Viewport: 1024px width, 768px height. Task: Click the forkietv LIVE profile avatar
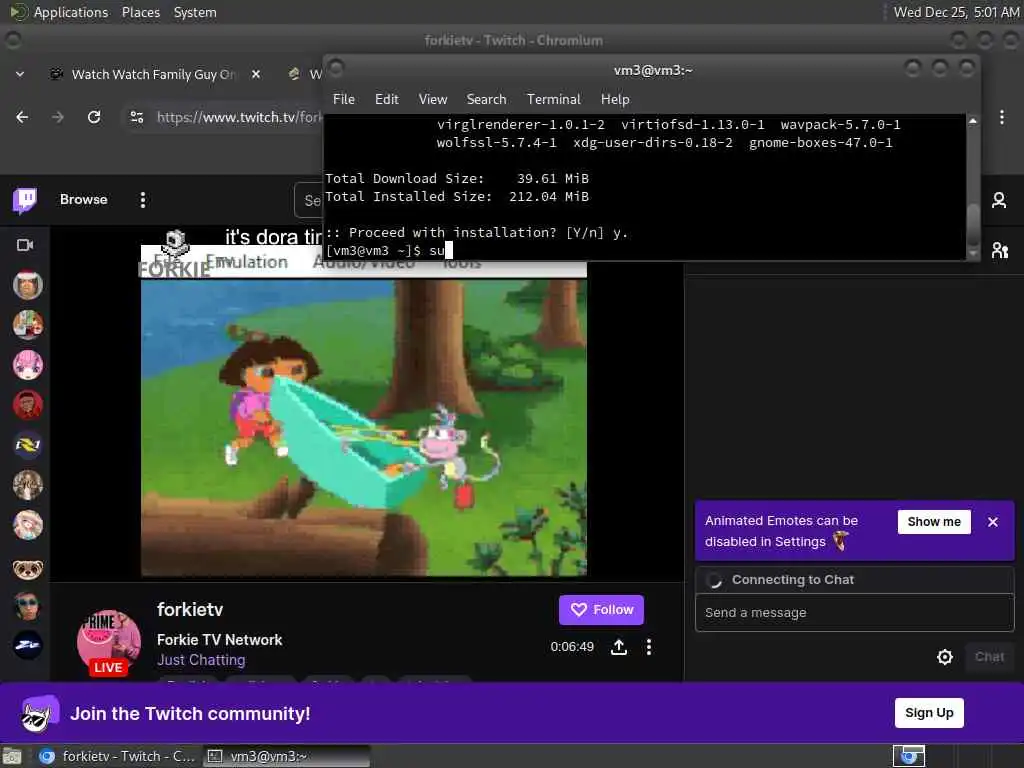(108, 642)
